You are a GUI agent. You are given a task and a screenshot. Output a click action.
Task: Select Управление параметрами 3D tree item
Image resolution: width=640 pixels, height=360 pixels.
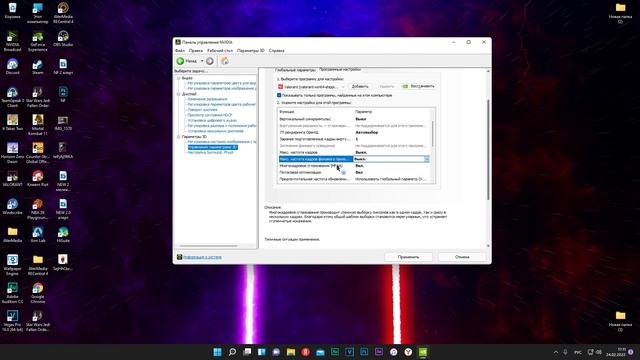pyautogui.click(x=212, y=147)
